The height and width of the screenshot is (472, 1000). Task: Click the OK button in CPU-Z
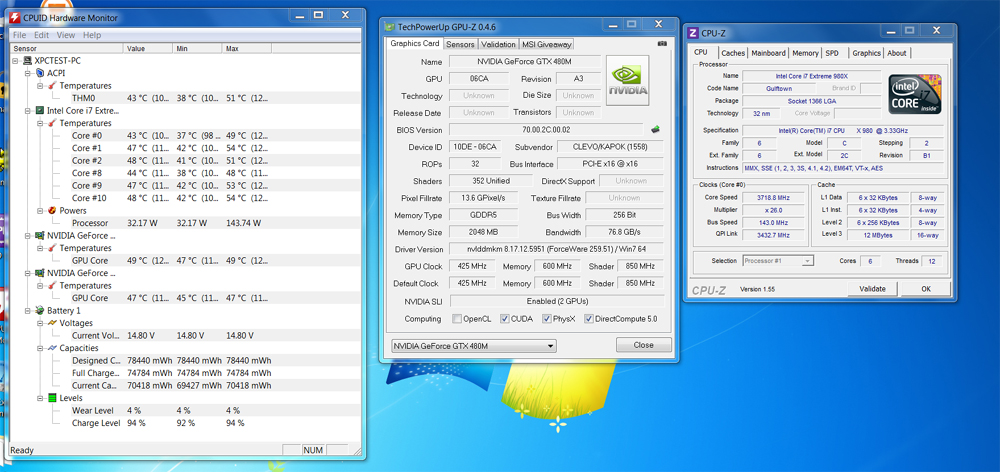[x=925, y=289]
